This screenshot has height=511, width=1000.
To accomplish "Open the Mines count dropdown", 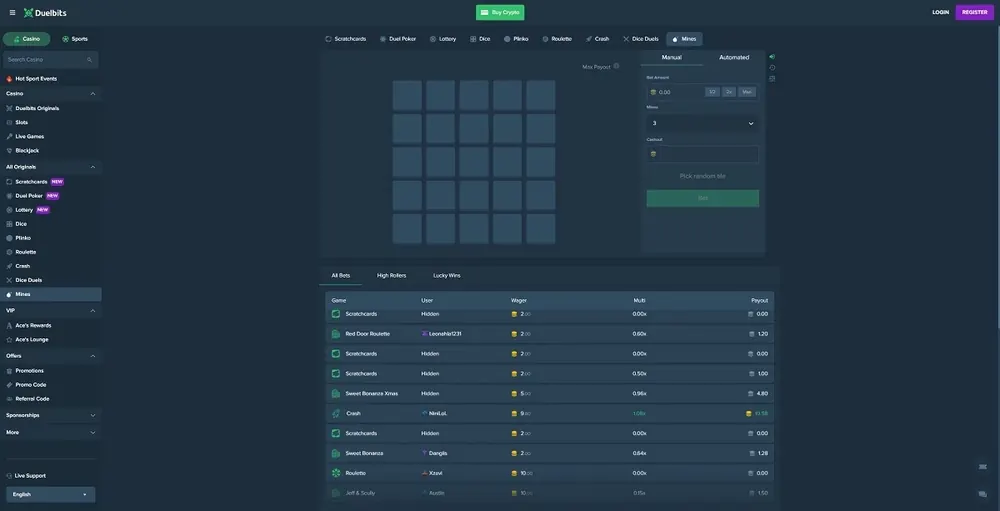I will click(x=703, y=123).
